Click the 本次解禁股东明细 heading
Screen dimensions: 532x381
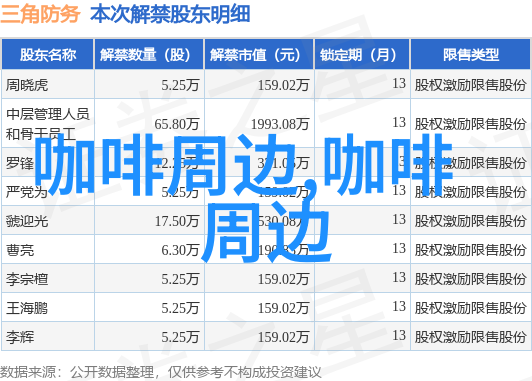[x=170, y=14]
